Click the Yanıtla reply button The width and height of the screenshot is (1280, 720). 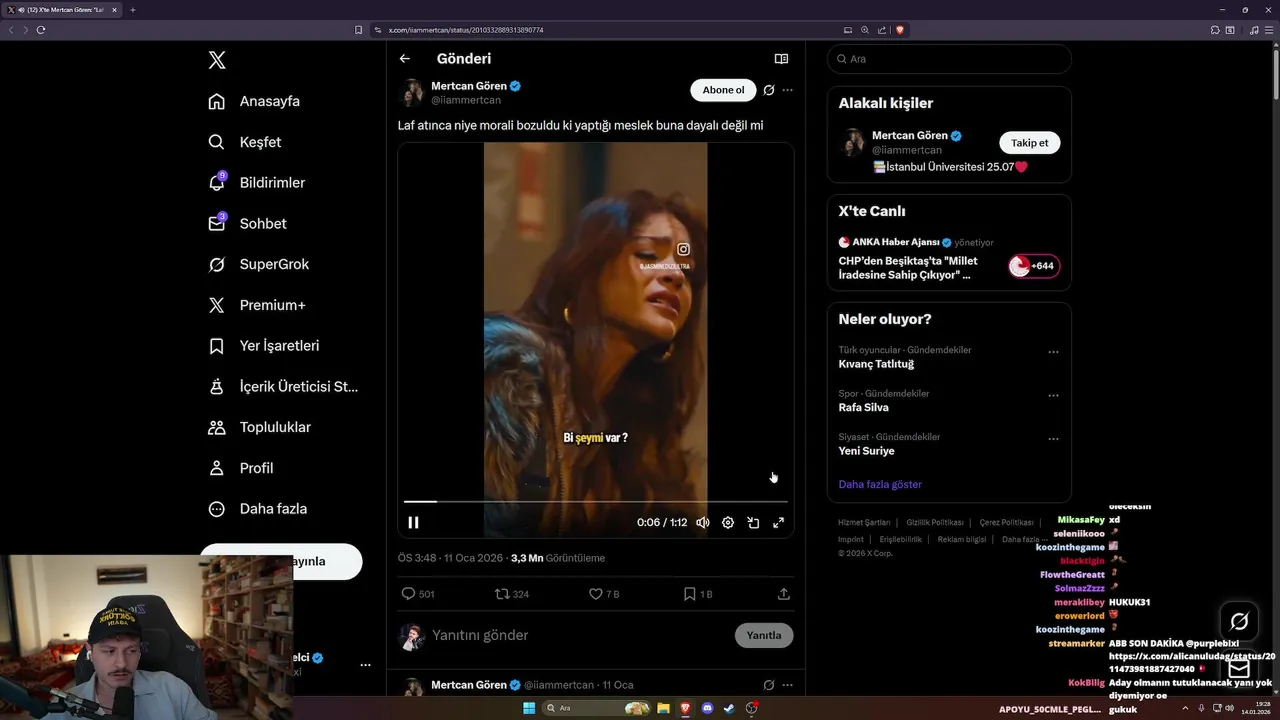[764, 635]
